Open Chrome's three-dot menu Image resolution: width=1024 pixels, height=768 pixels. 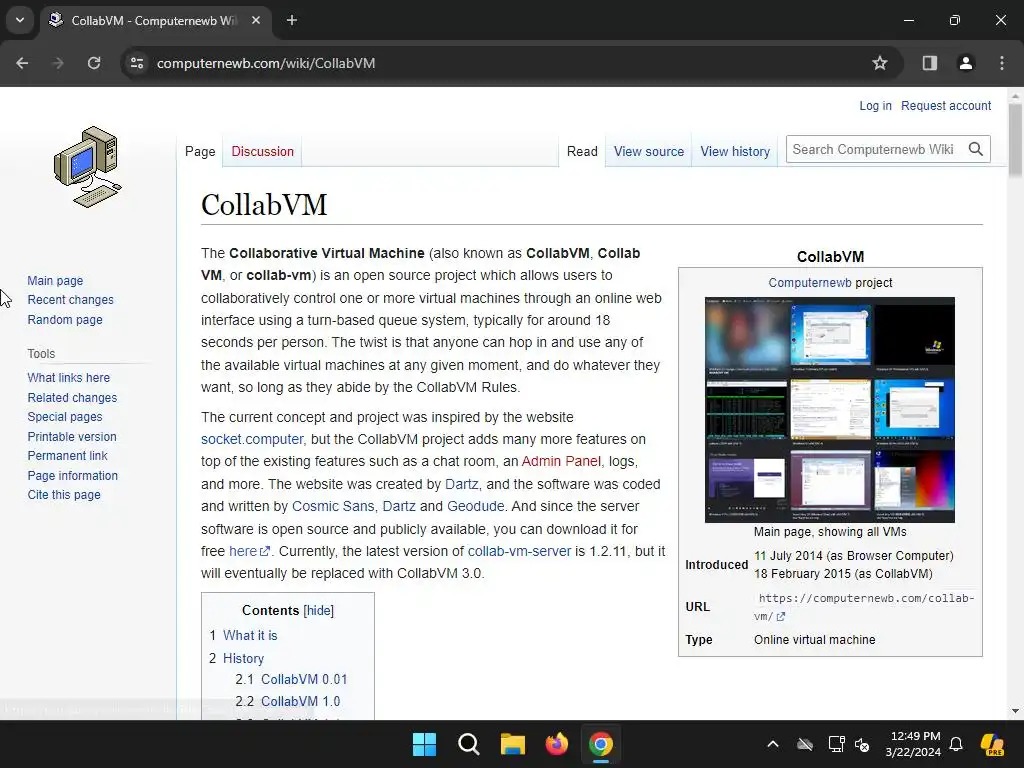1002,63
